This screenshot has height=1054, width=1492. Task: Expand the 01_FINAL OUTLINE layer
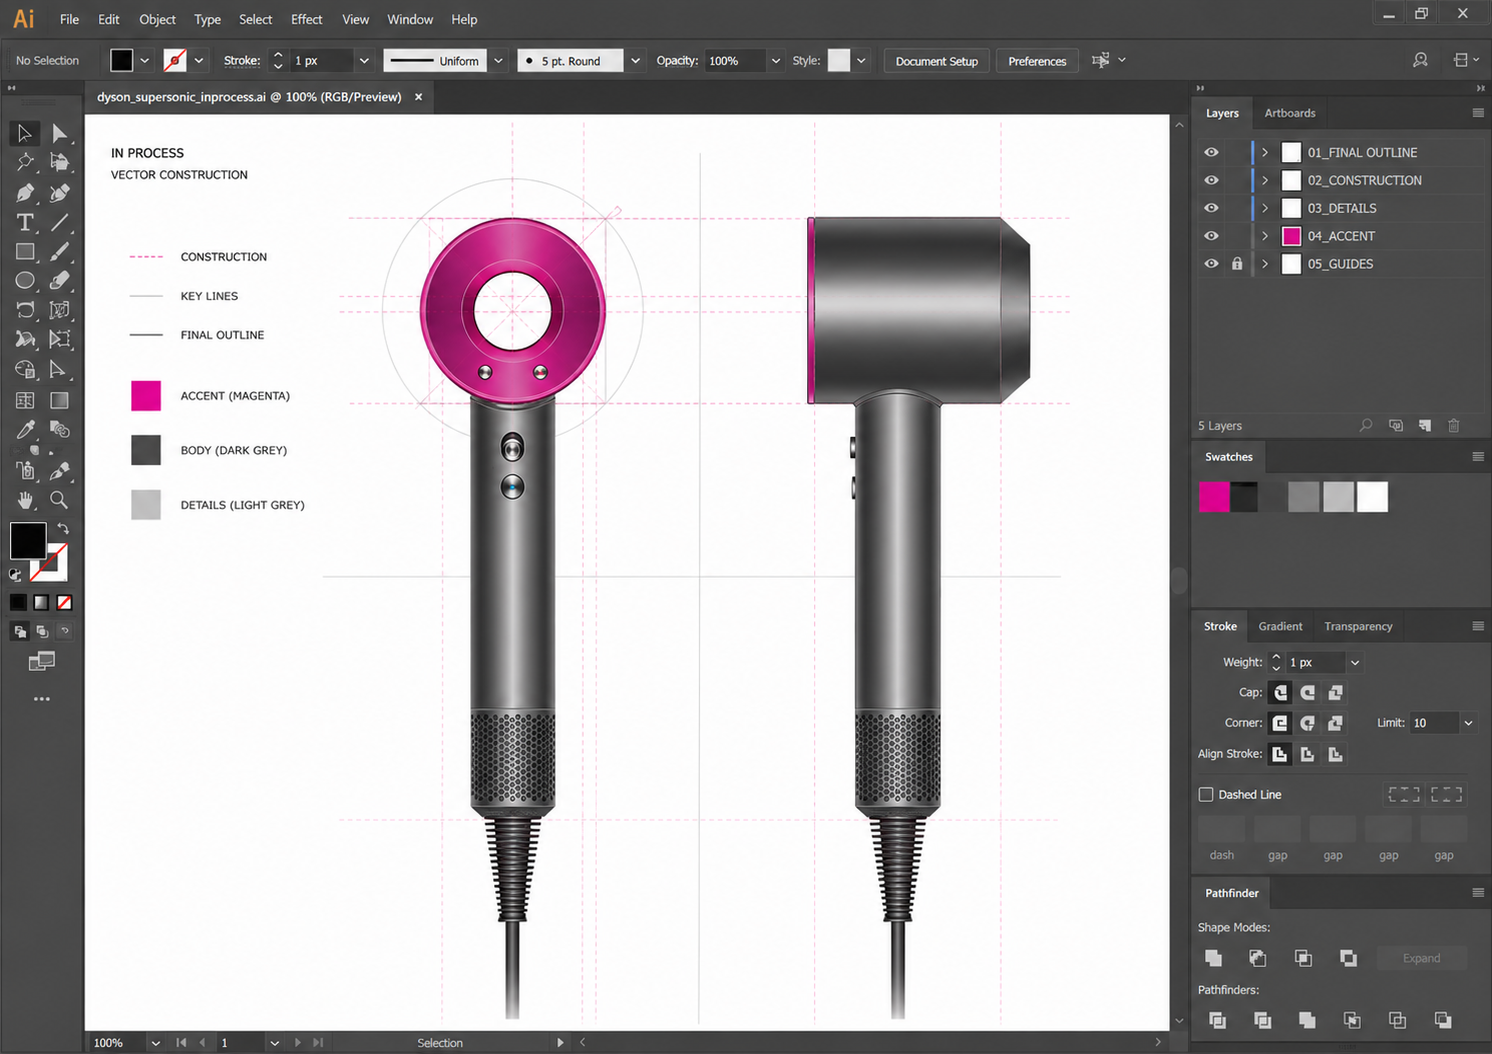pos(1265,152)
